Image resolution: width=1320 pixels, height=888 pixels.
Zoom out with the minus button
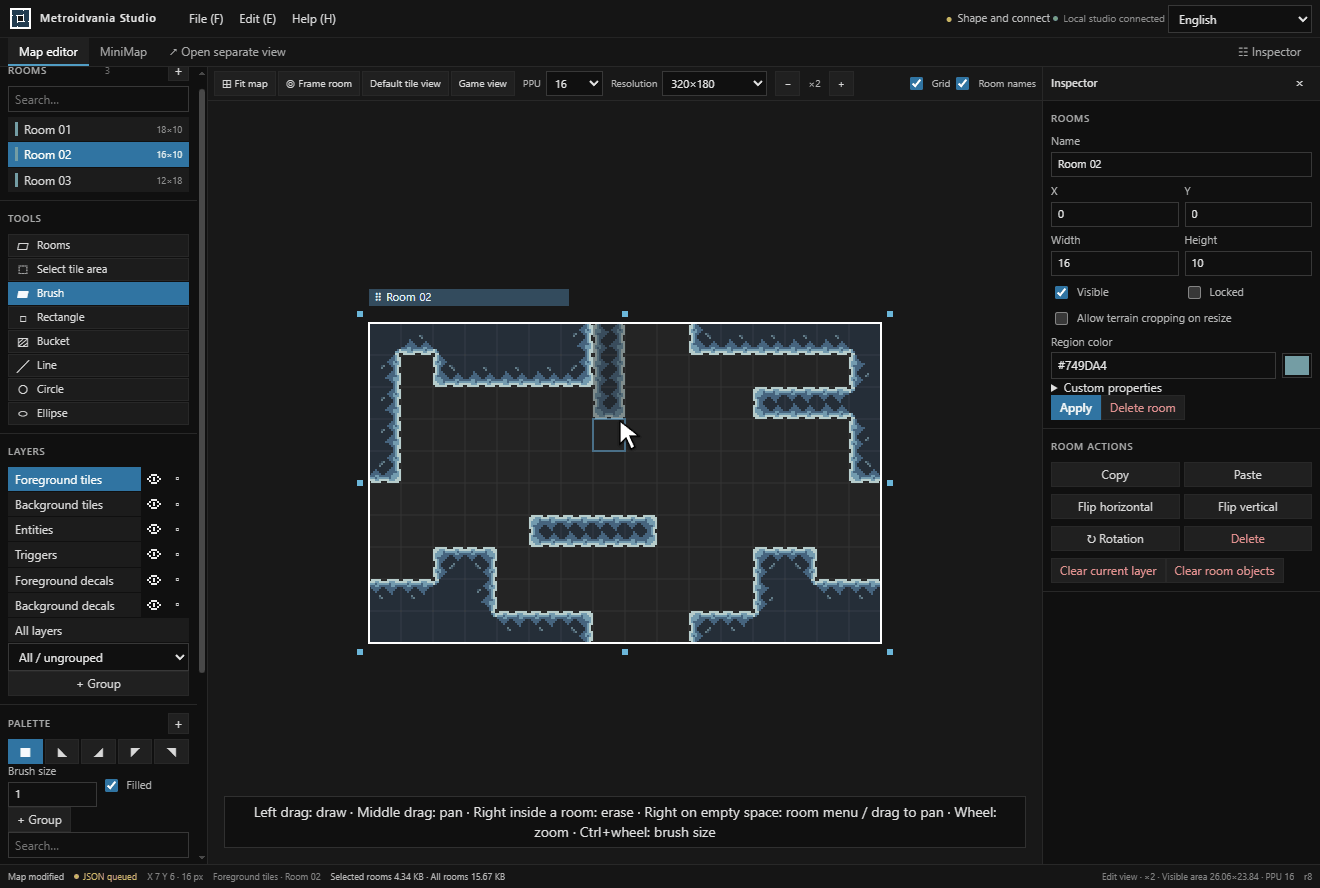point(787,84)
